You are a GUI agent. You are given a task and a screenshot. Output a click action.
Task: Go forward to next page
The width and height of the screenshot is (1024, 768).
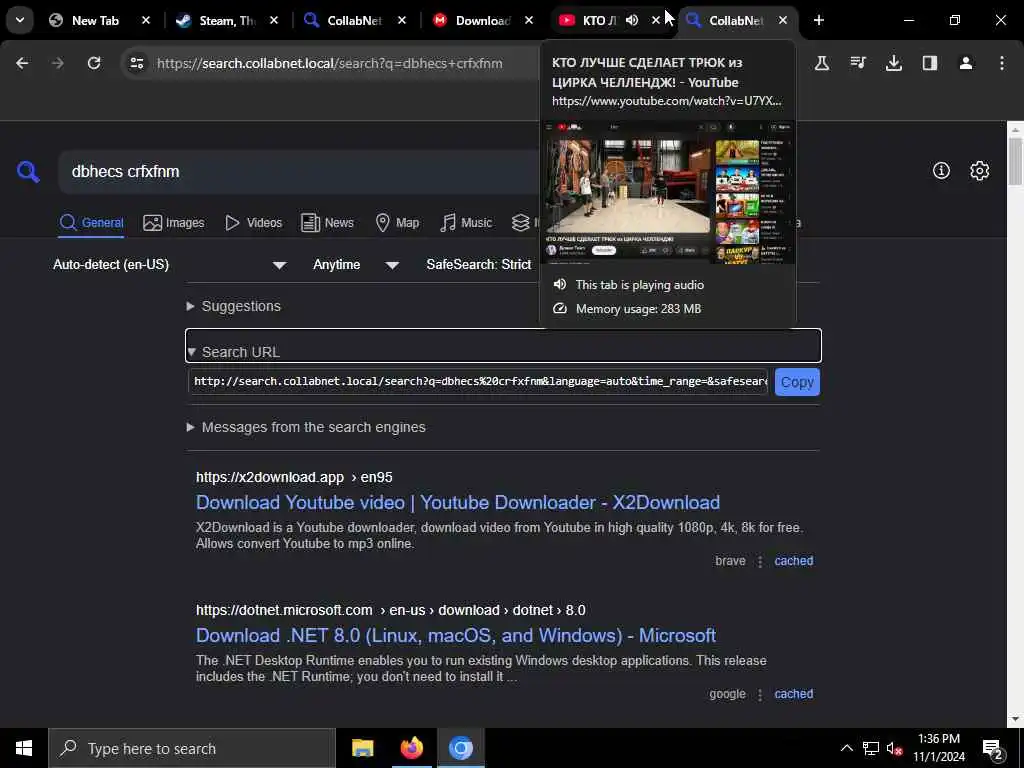[x=57, y=63]
